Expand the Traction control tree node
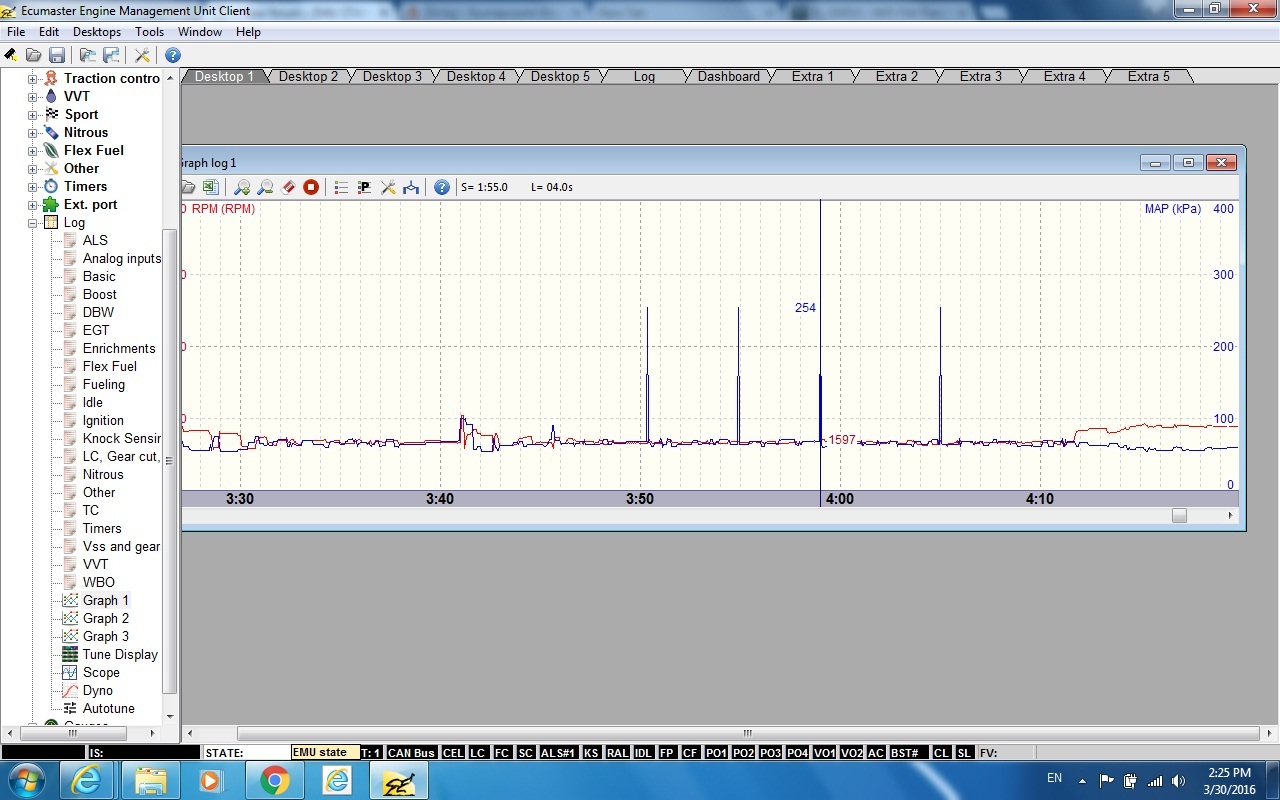Image resolution: width=1280 pixels, height=800 pixels. (32, 78)
